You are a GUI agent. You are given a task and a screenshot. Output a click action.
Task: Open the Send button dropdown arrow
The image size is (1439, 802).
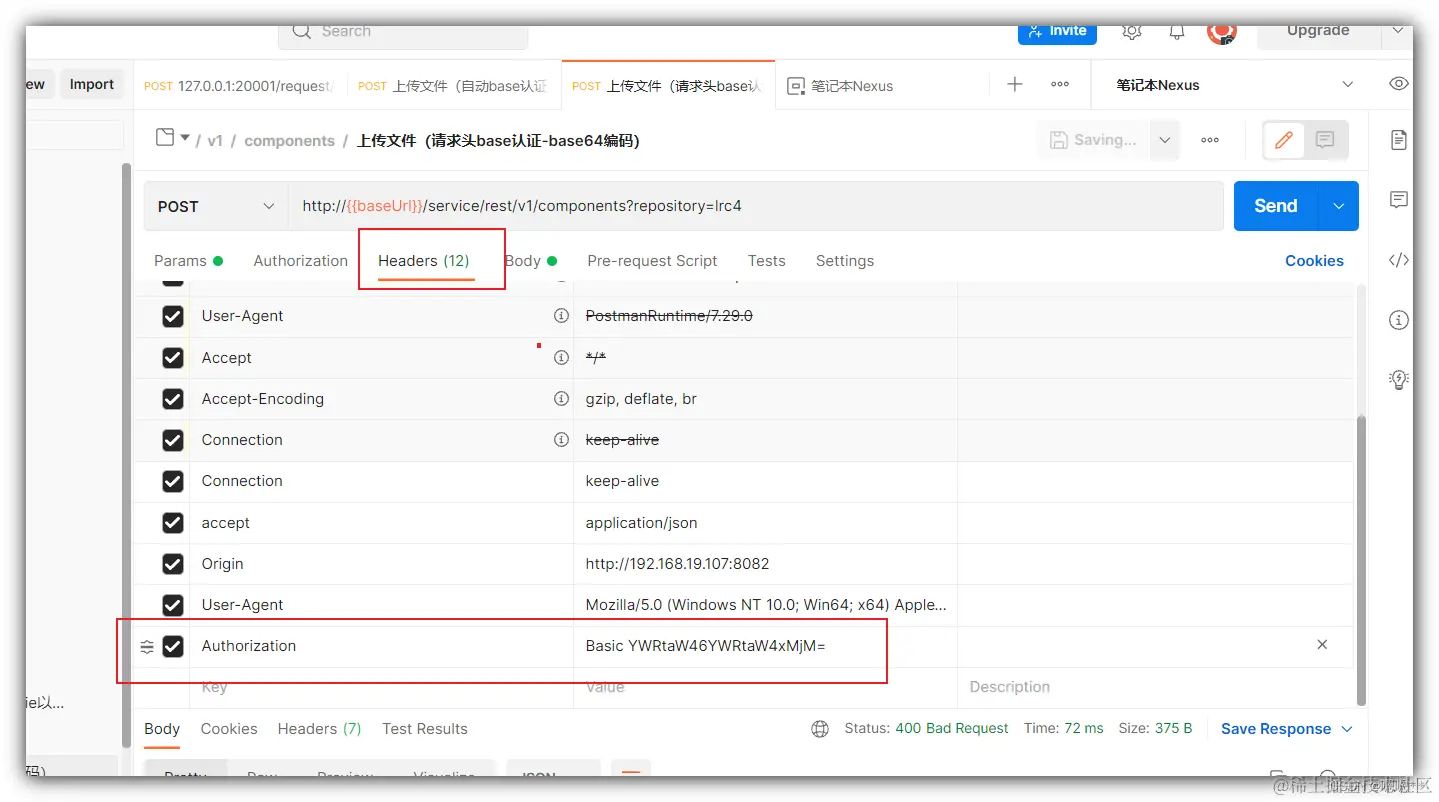tap(1339, 206)
